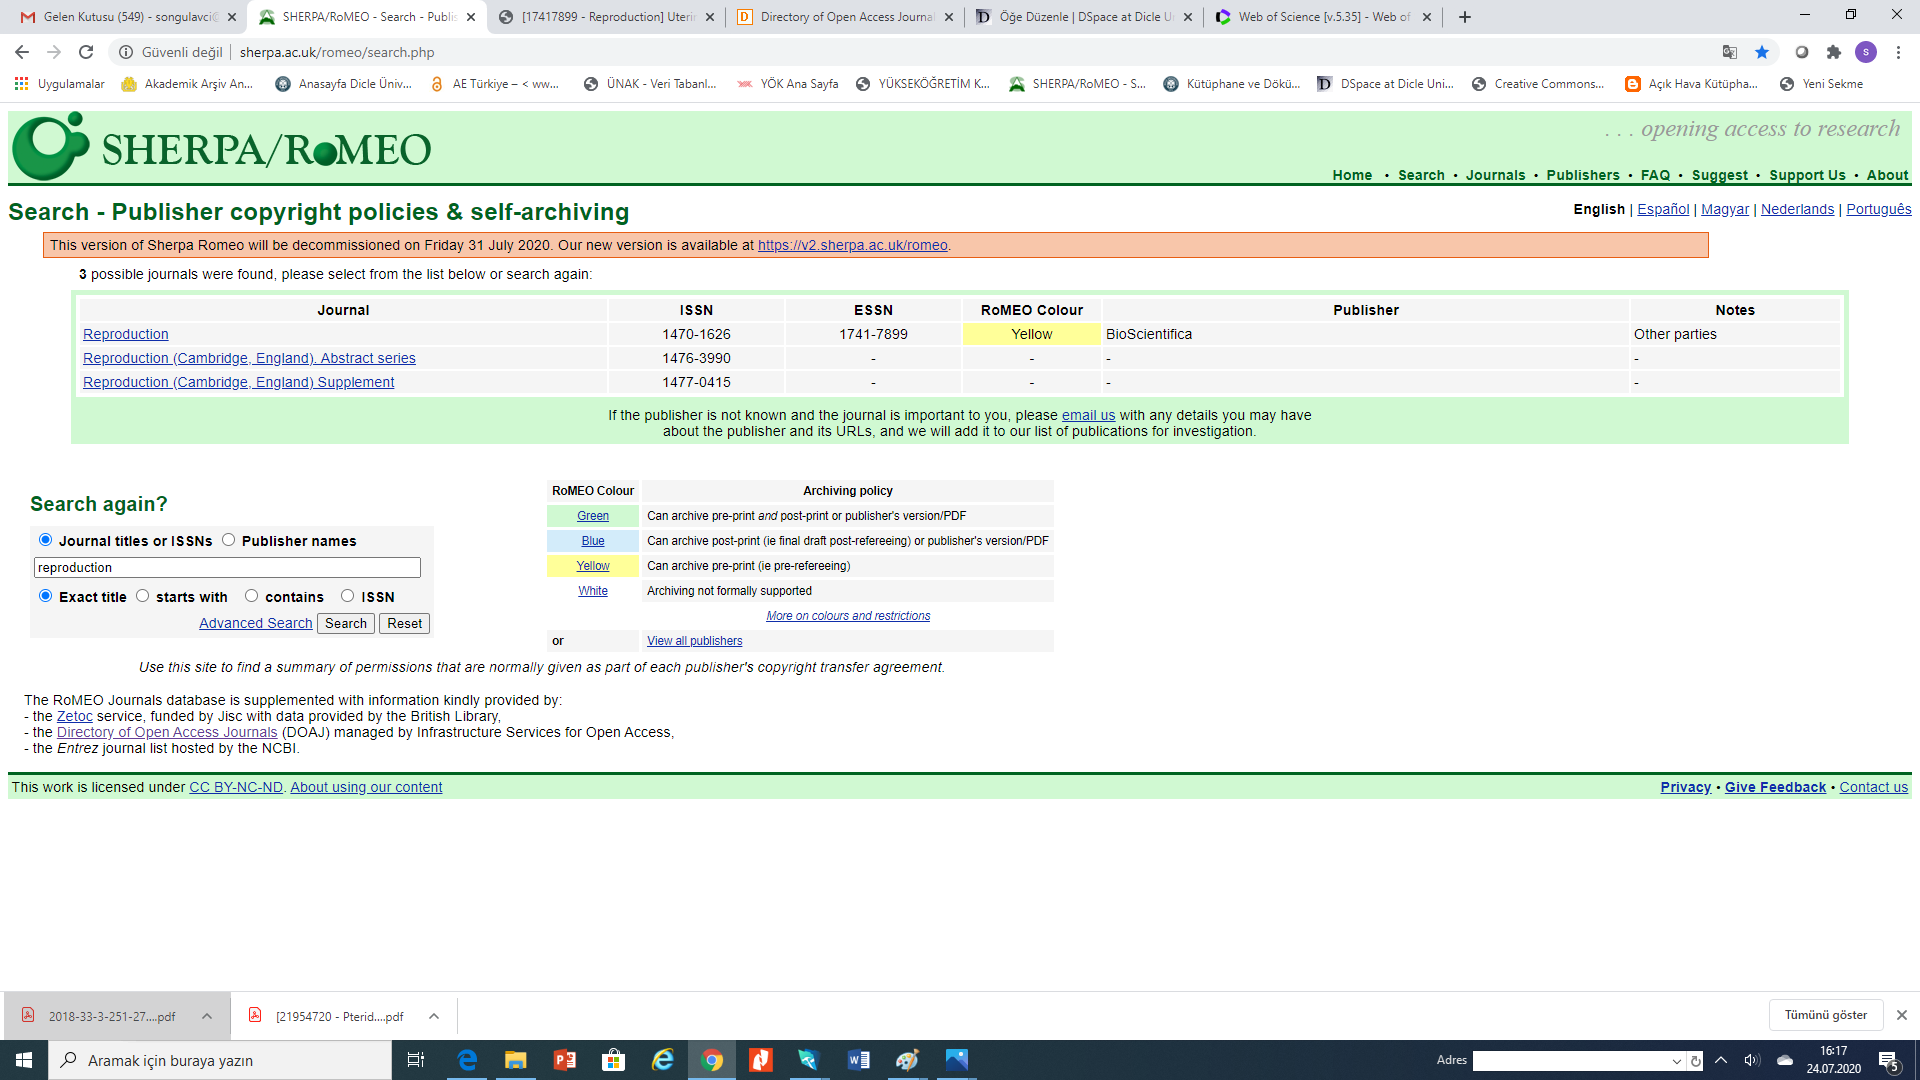This screenshot has height=1080, width=1920.
Task: Open the Chrome extensions puzzle icon
Action: [1834, 52]
